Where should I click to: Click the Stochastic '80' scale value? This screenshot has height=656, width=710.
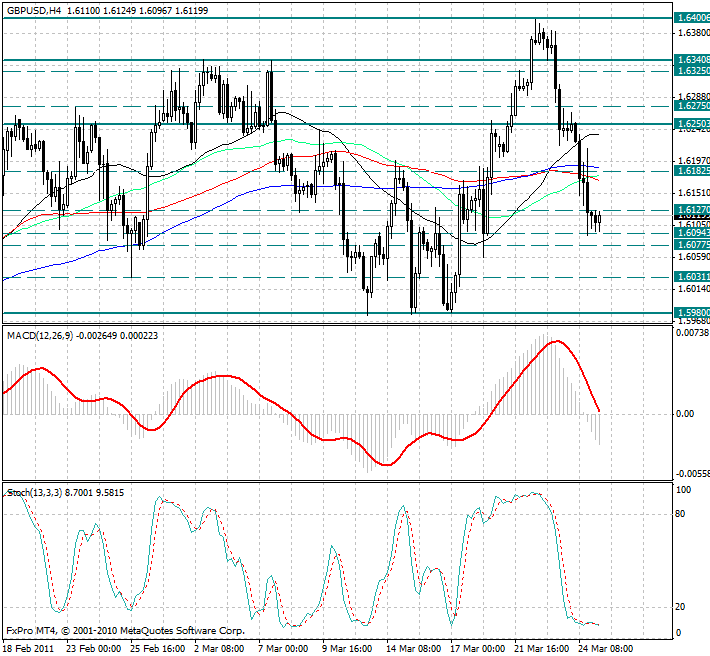click(680, 514)
